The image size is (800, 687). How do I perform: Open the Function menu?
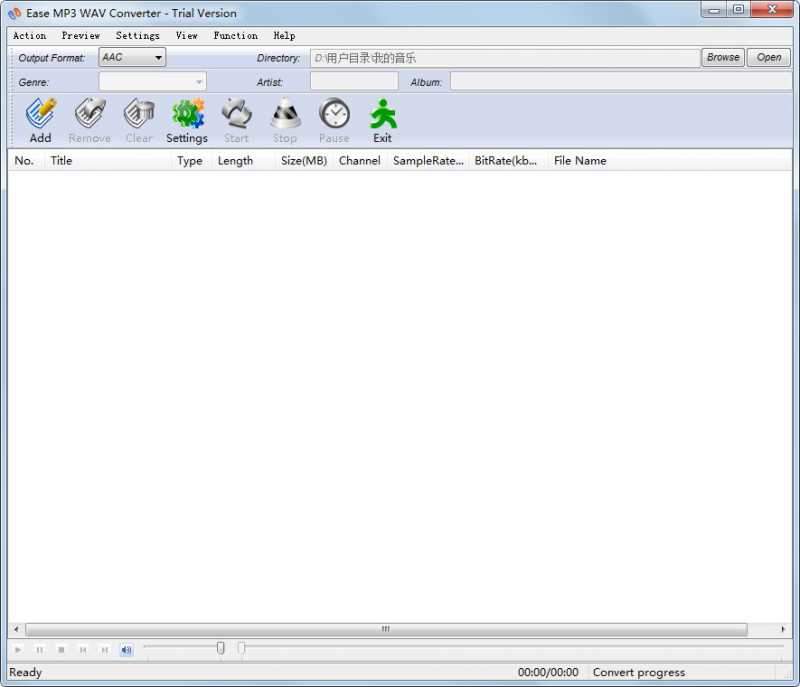[235, 35]
